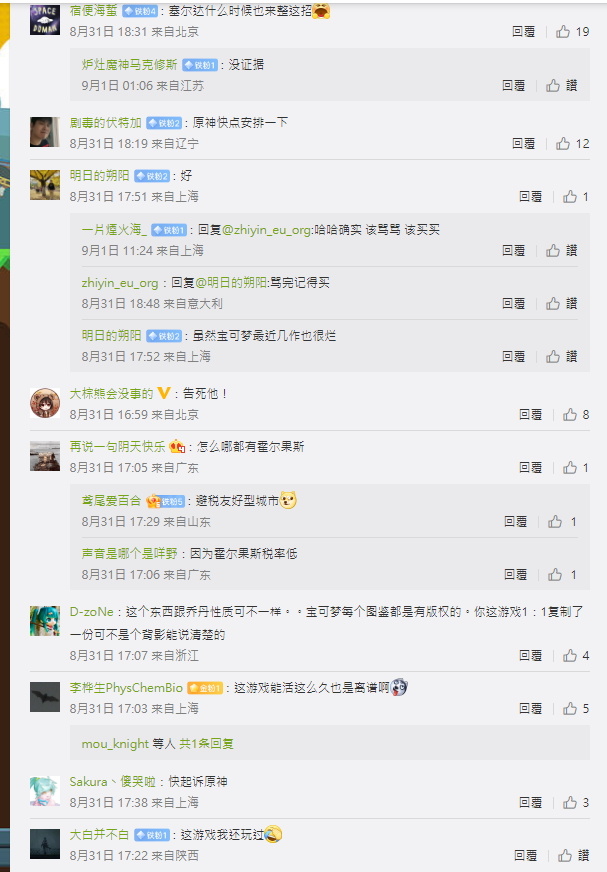
Task: Open the @明日的朔阳 mention in the reply
Action: pyautogui.click(x=231, y=283)
